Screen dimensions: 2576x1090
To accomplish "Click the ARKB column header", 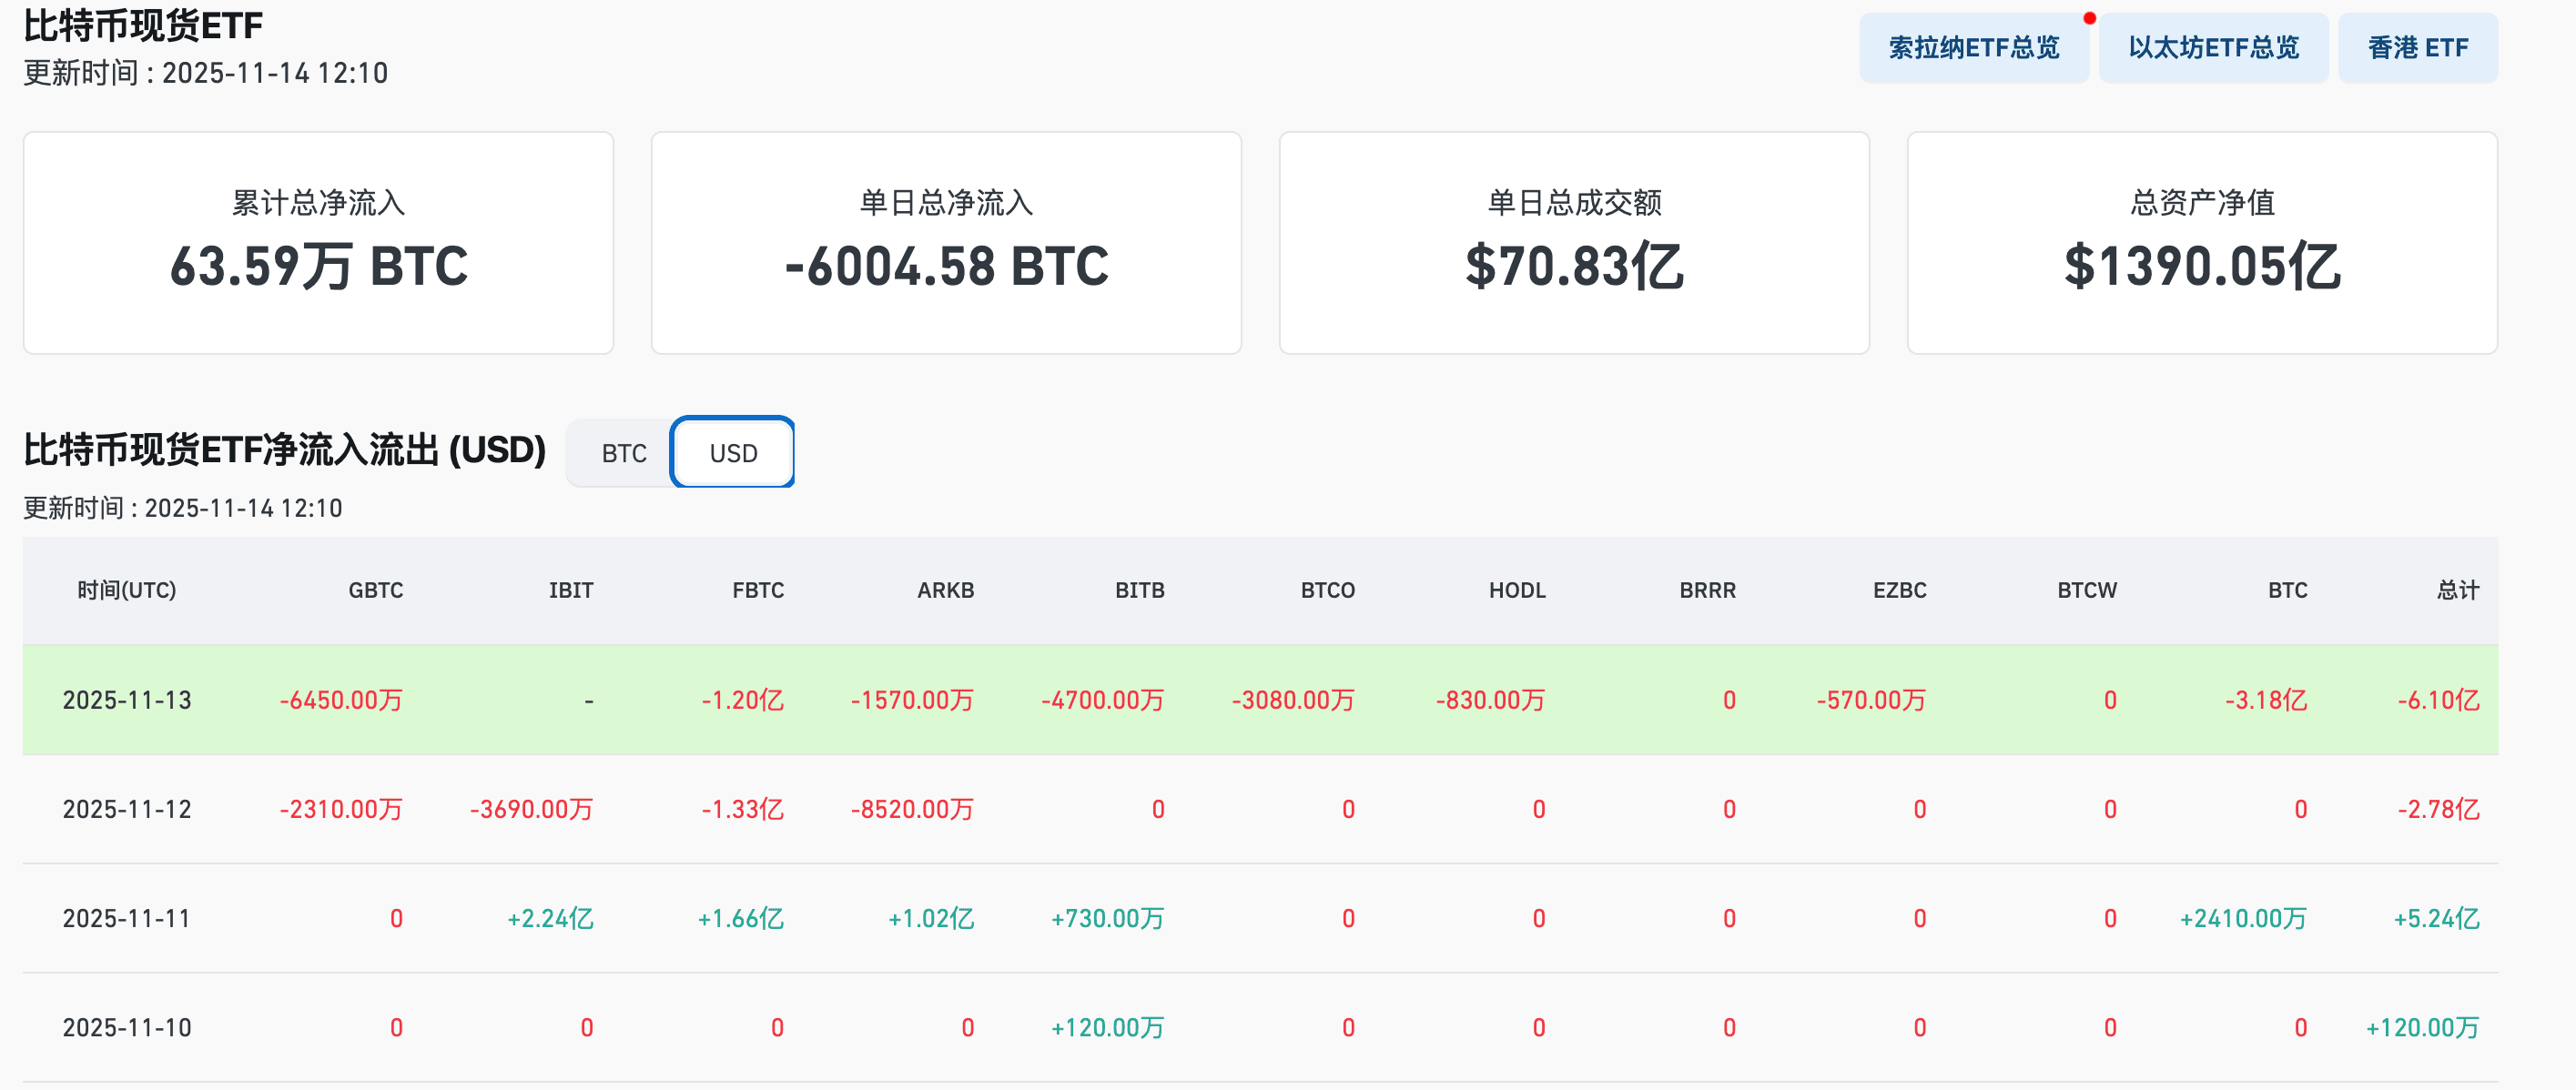I will click(x=945, y=590).
